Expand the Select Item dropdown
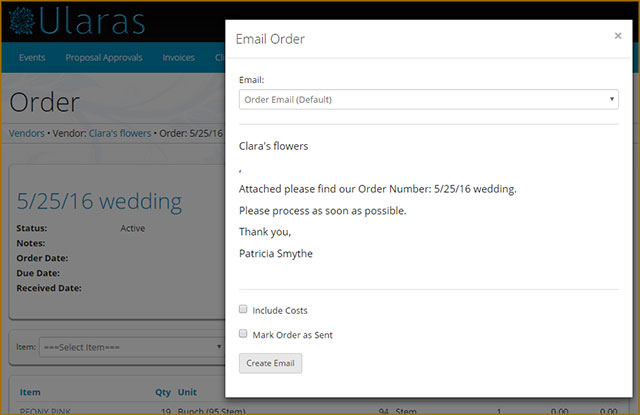 [131, 347]
